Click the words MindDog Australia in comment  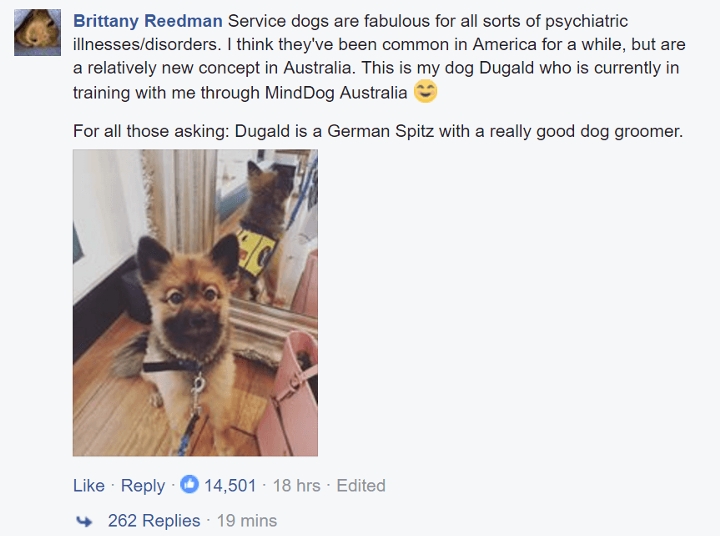pyautogui.click(x=336, y=93)
